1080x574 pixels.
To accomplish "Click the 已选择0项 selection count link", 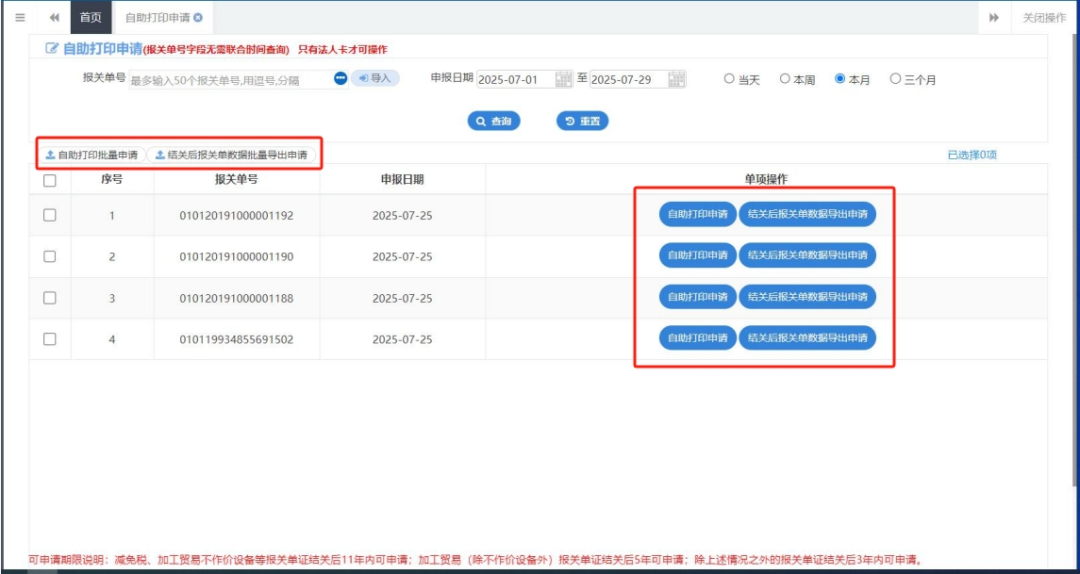I will click(972, 155).
